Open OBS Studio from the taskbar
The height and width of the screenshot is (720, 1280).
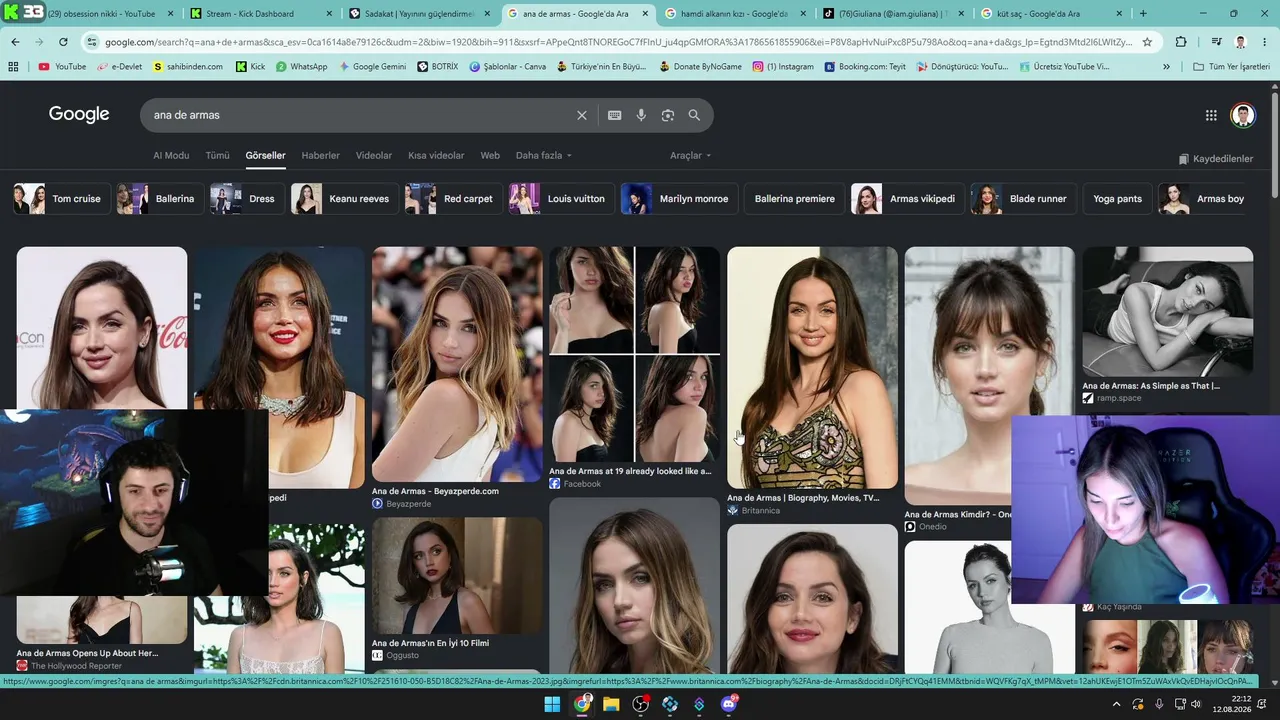(640, 704)
